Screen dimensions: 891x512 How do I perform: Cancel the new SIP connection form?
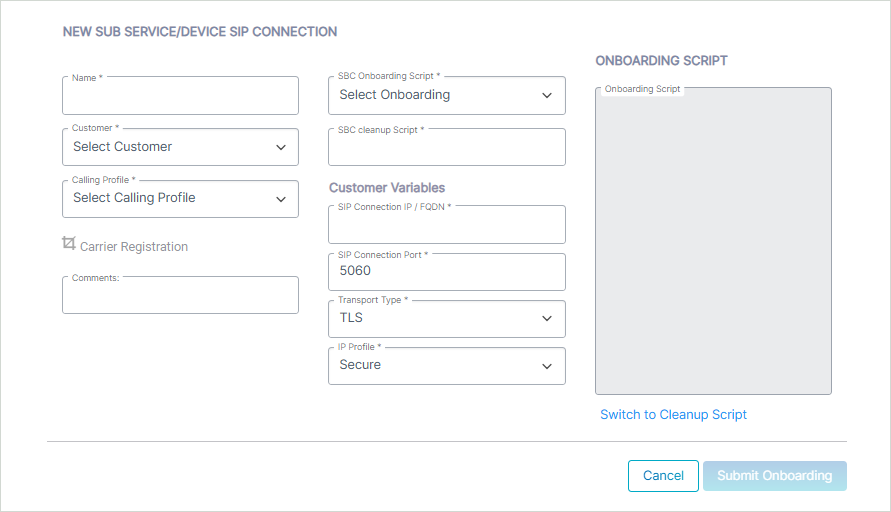[x=663, y=476]
